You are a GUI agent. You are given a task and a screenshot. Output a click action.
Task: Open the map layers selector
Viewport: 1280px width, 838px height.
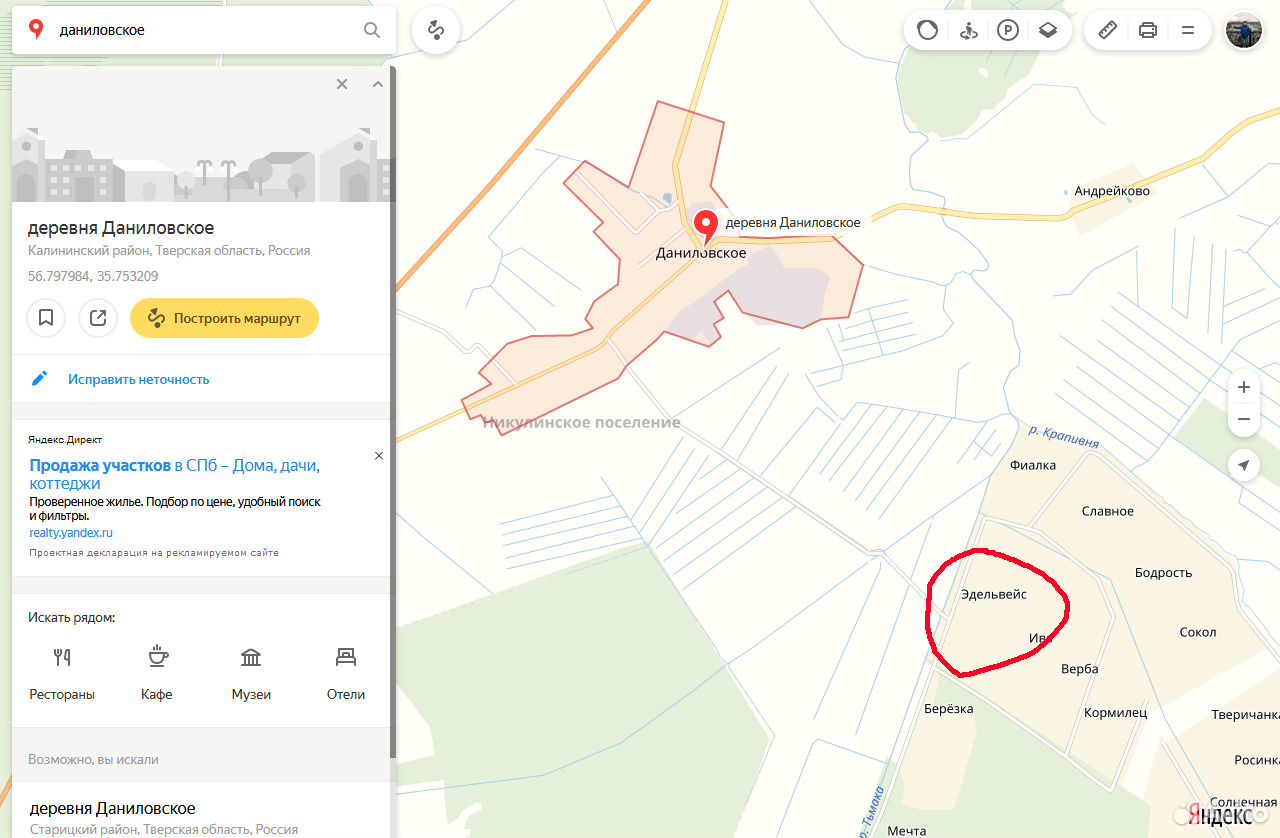(1047, 30)
